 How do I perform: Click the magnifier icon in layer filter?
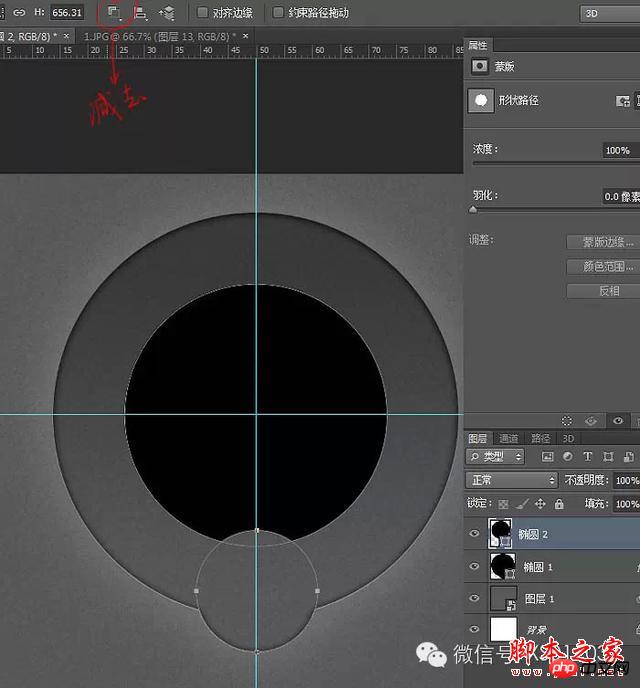point(475,457)
